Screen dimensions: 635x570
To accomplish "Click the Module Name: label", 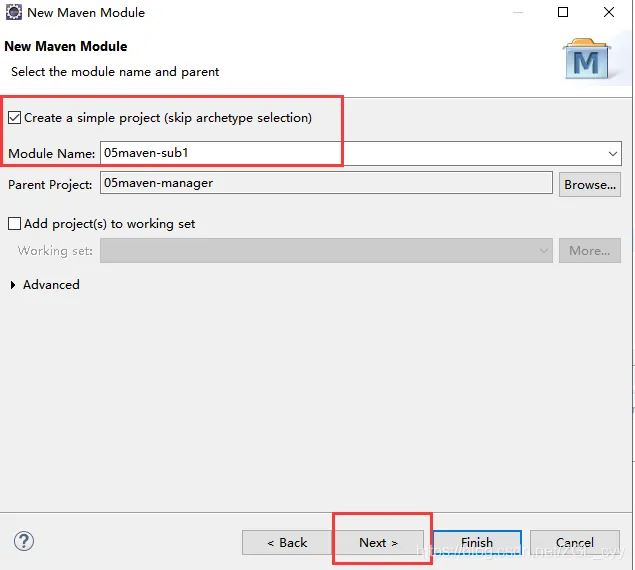I will click(x=51, y=154).
